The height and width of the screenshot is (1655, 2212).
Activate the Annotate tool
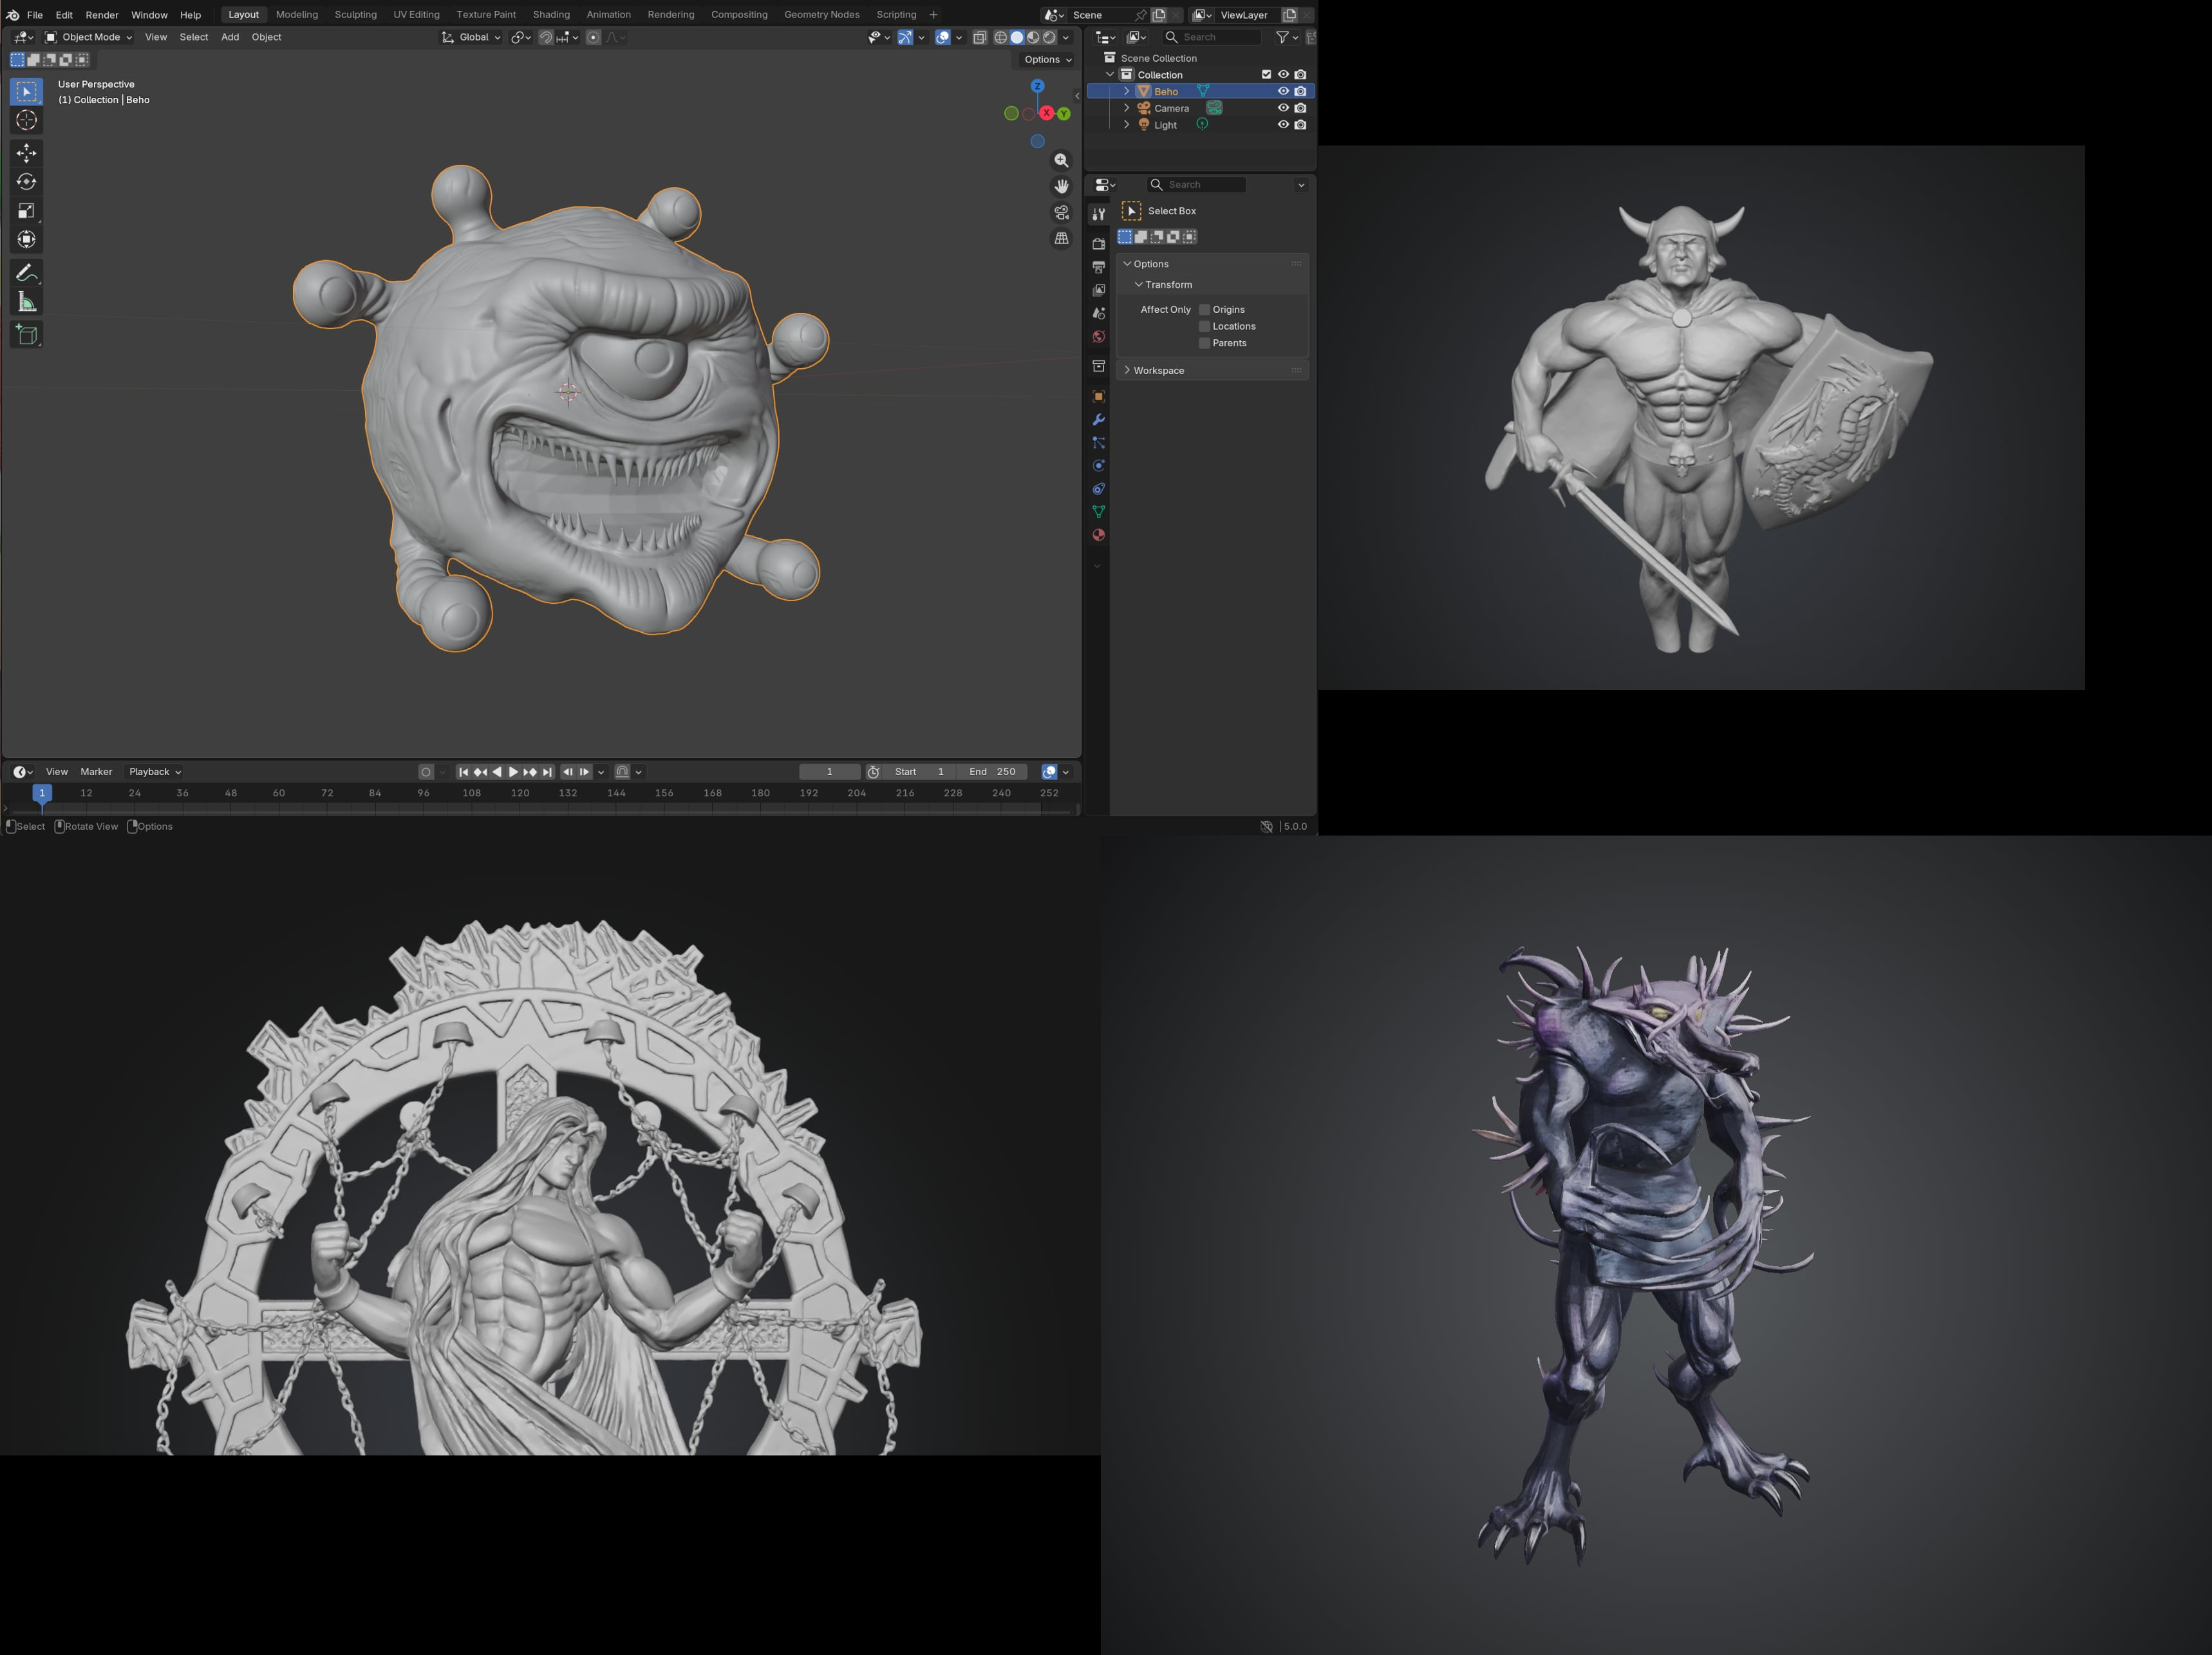27,273
